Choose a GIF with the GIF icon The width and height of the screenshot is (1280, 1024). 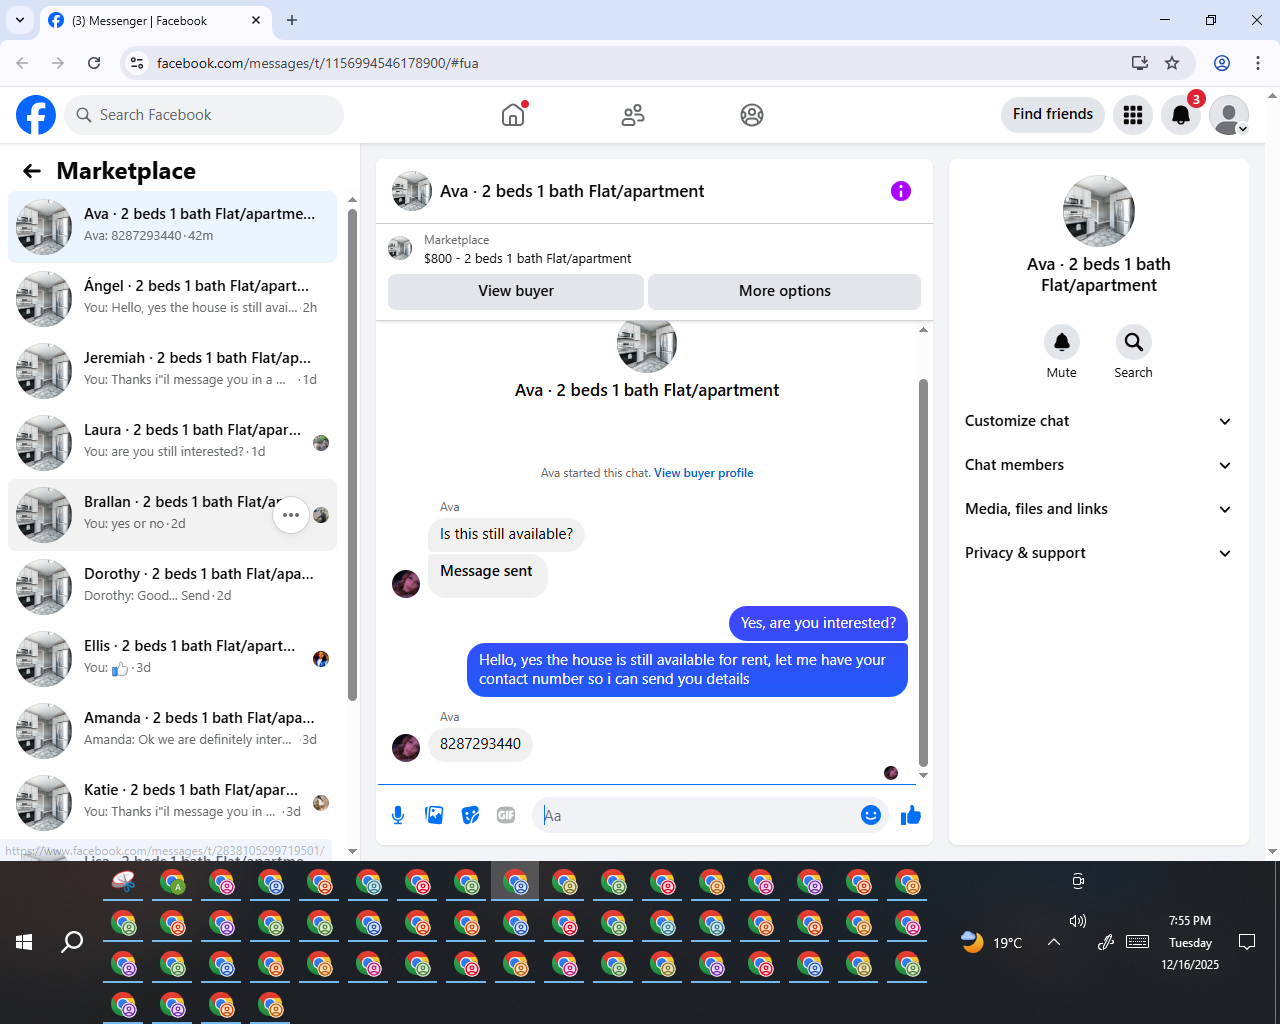(x=506, y=815)
